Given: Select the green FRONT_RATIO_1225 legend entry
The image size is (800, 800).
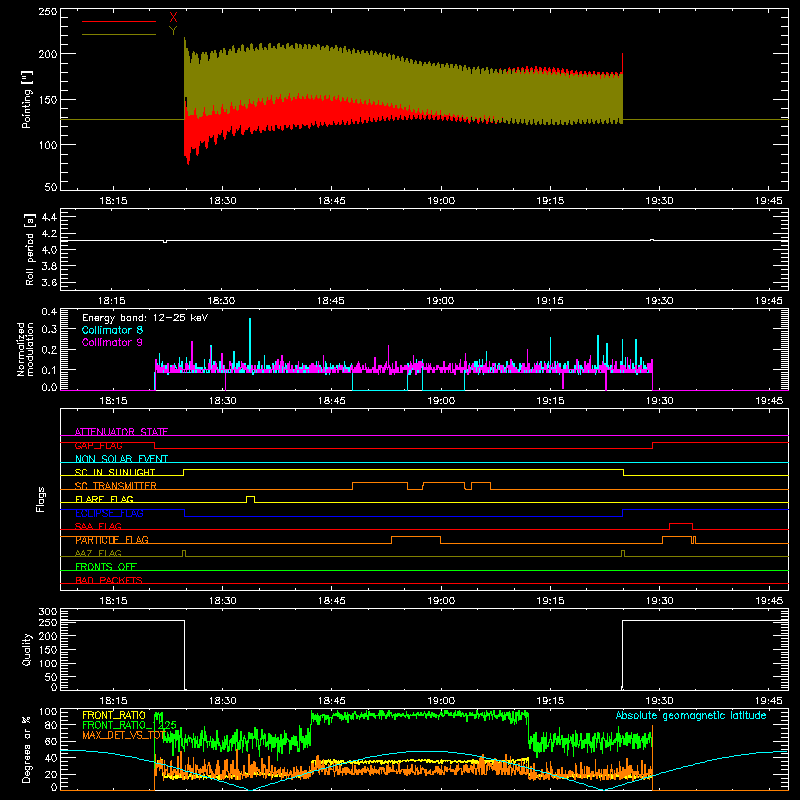Looking at the screenshot, I should 129,725.
